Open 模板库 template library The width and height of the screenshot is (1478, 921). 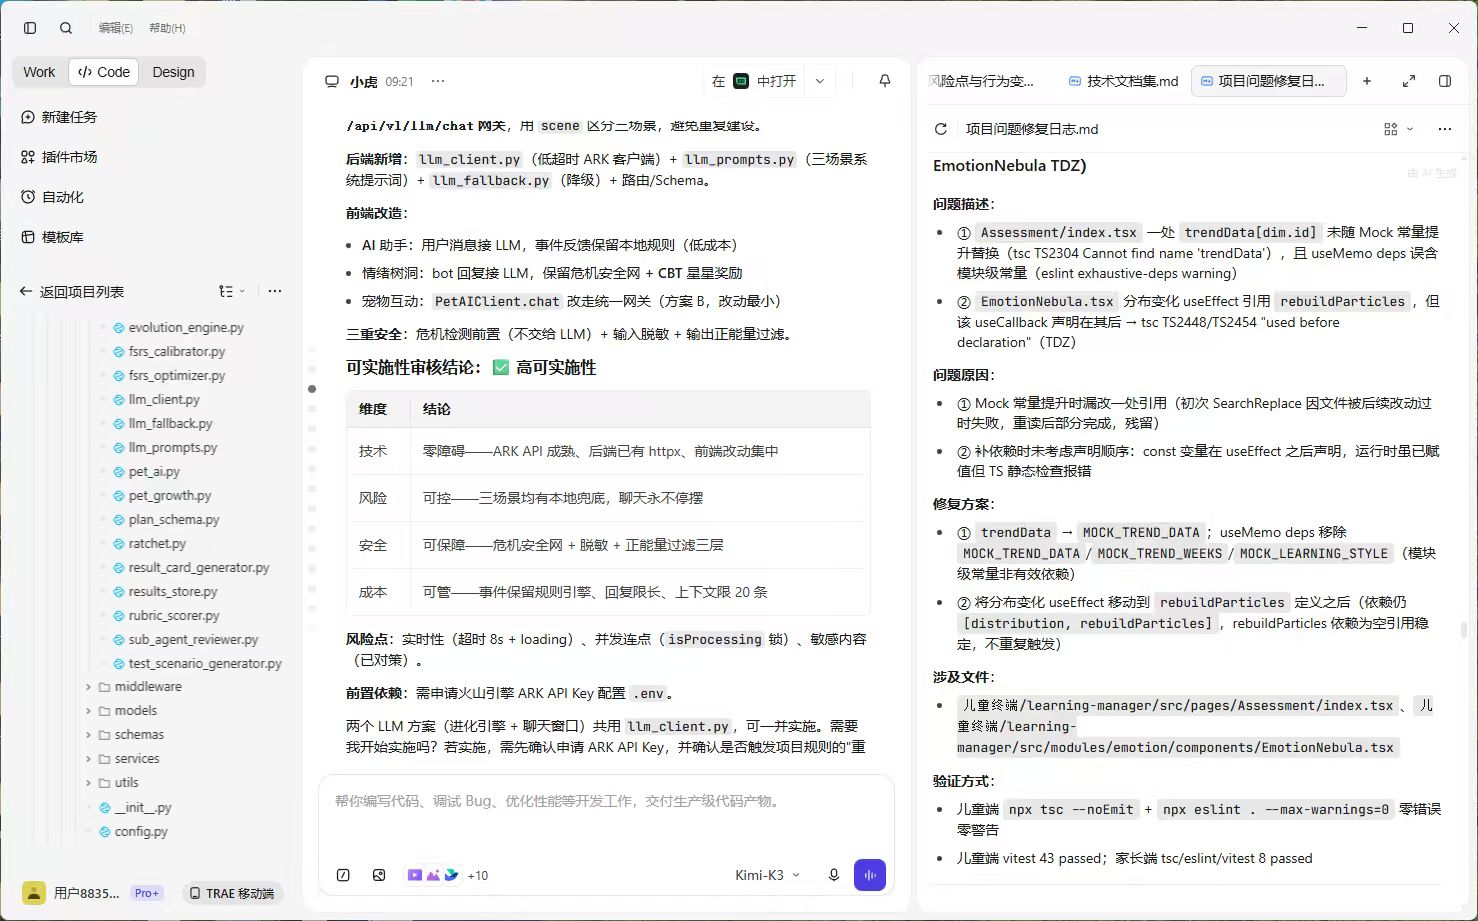pos(53,237)
